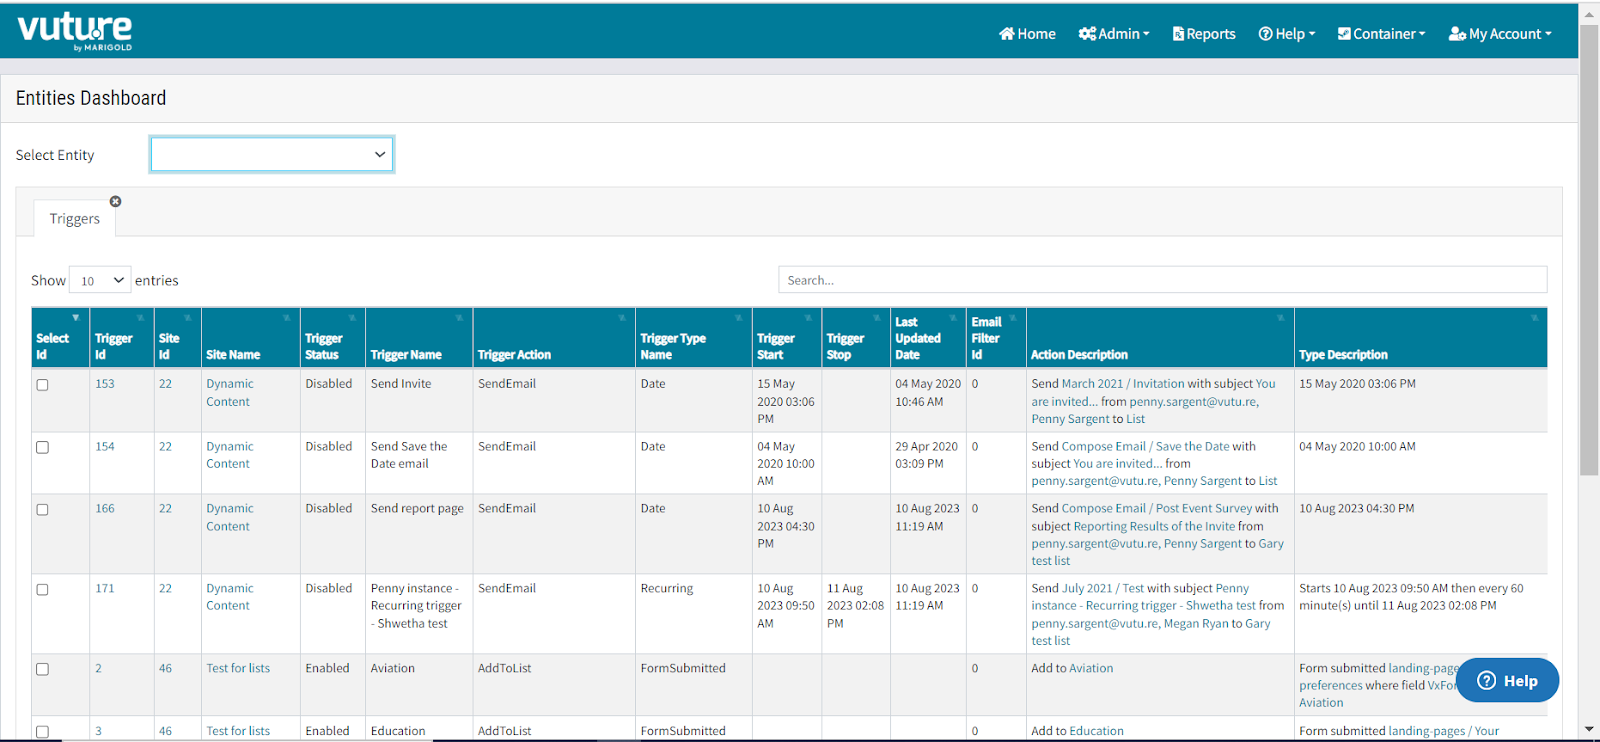Click the floating Help button
Screen dimensions: 1600x742
1508,680
